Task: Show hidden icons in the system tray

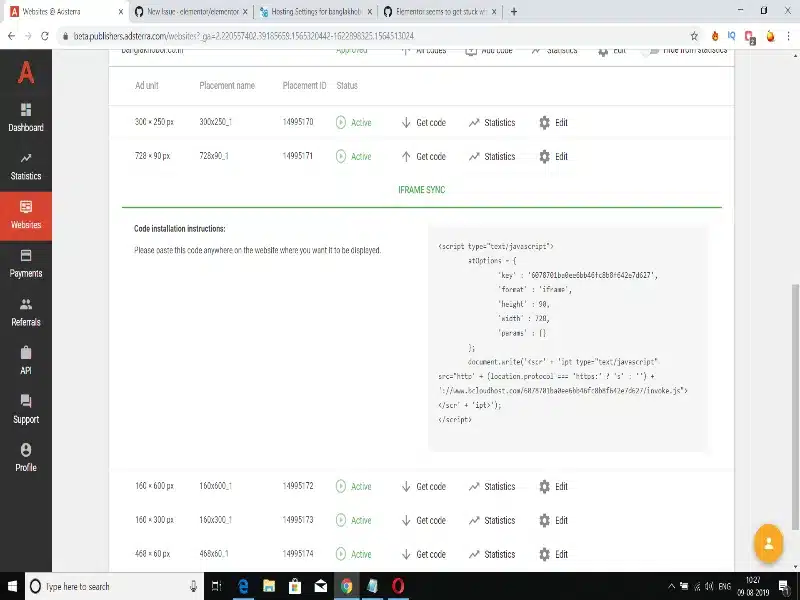Action: click(671, 586)
